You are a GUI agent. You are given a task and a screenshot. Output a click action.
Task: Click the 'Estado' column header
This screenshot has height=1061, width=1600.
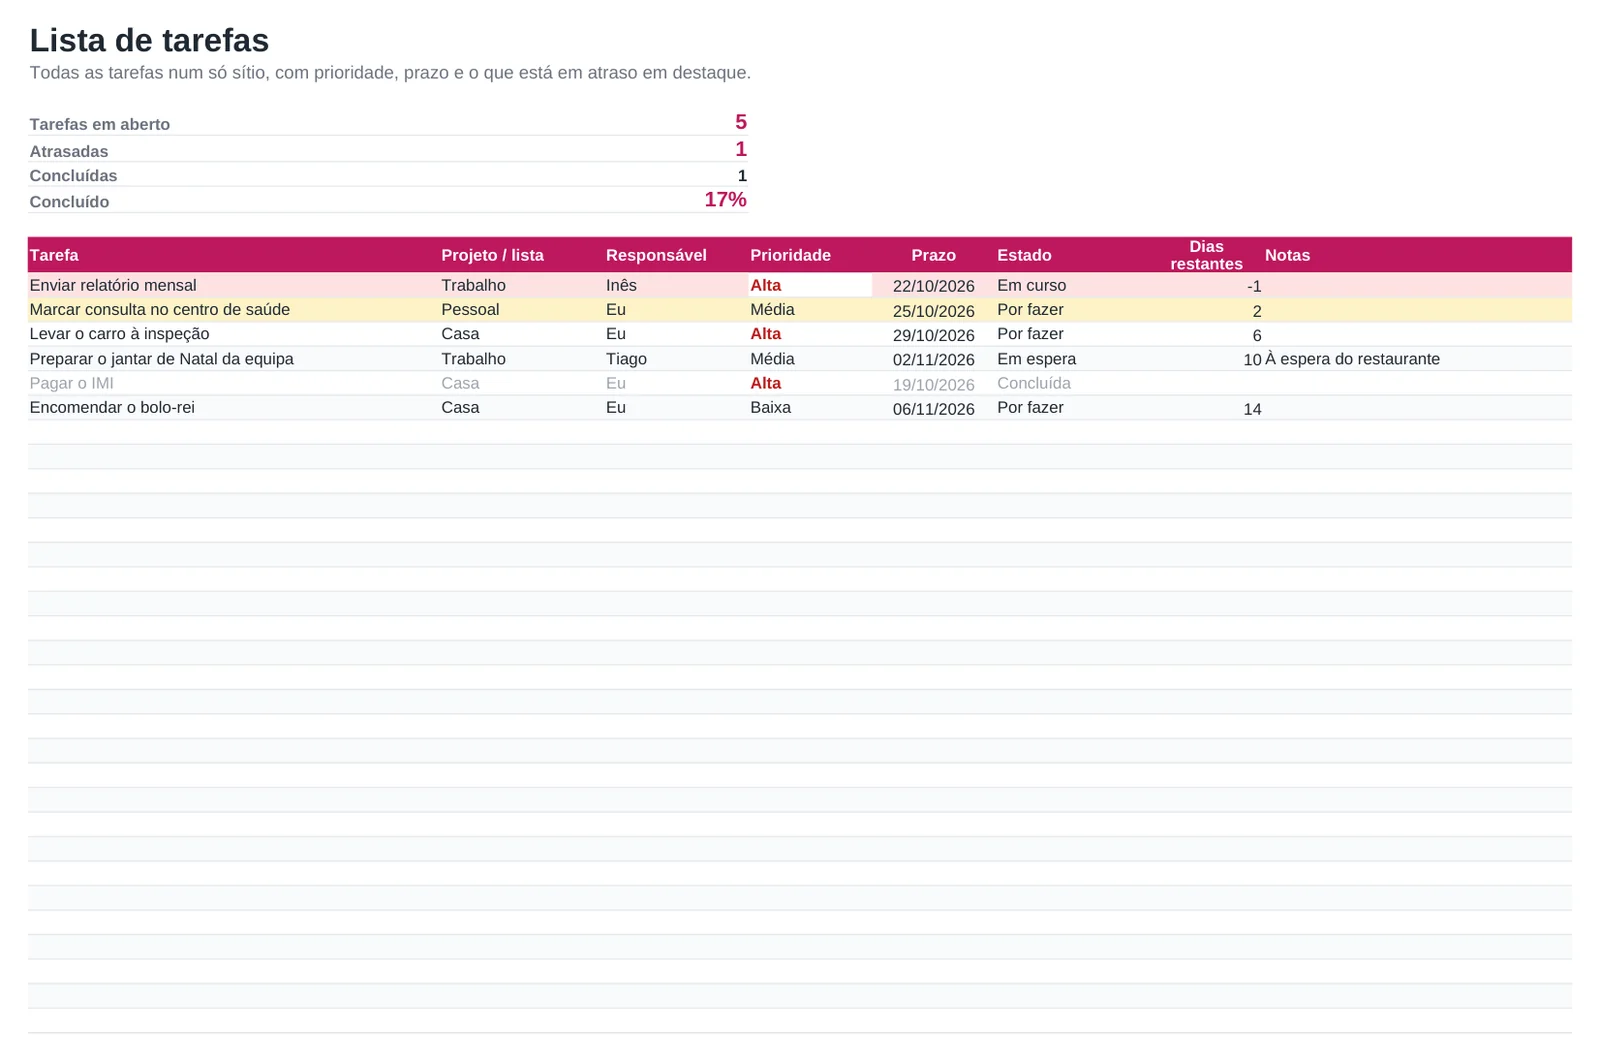coord(1024,255)
